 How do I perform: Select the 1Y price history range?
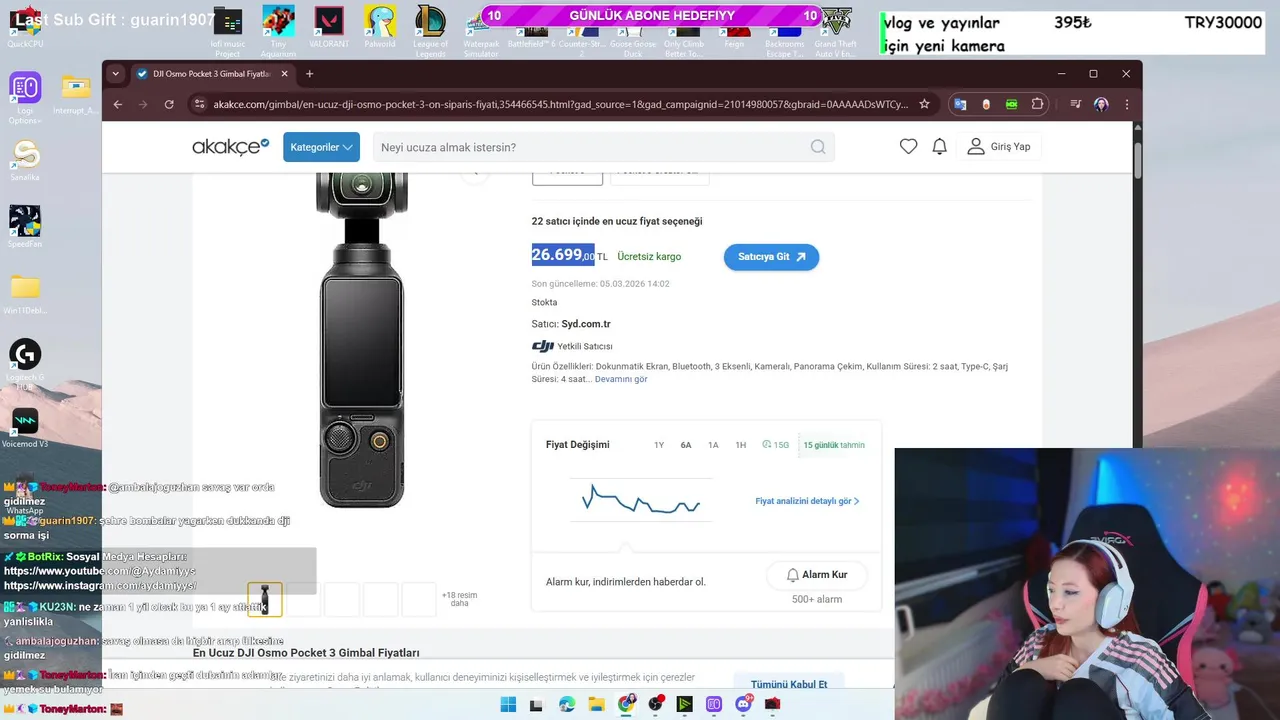point(659,445)
